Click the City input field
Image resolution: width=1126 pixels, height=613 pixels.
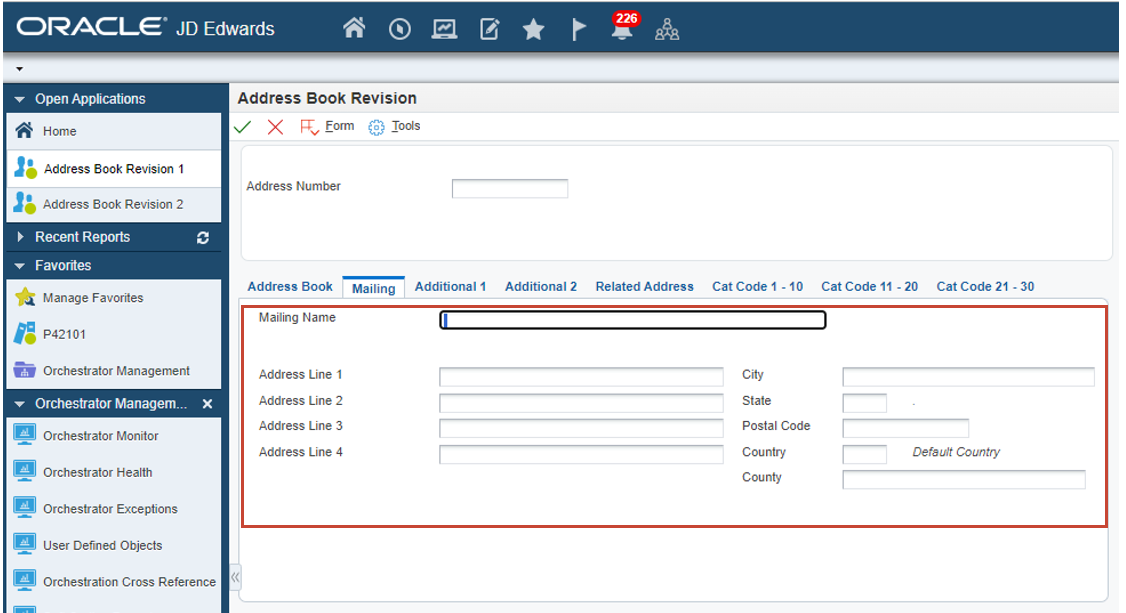[968, 377]
